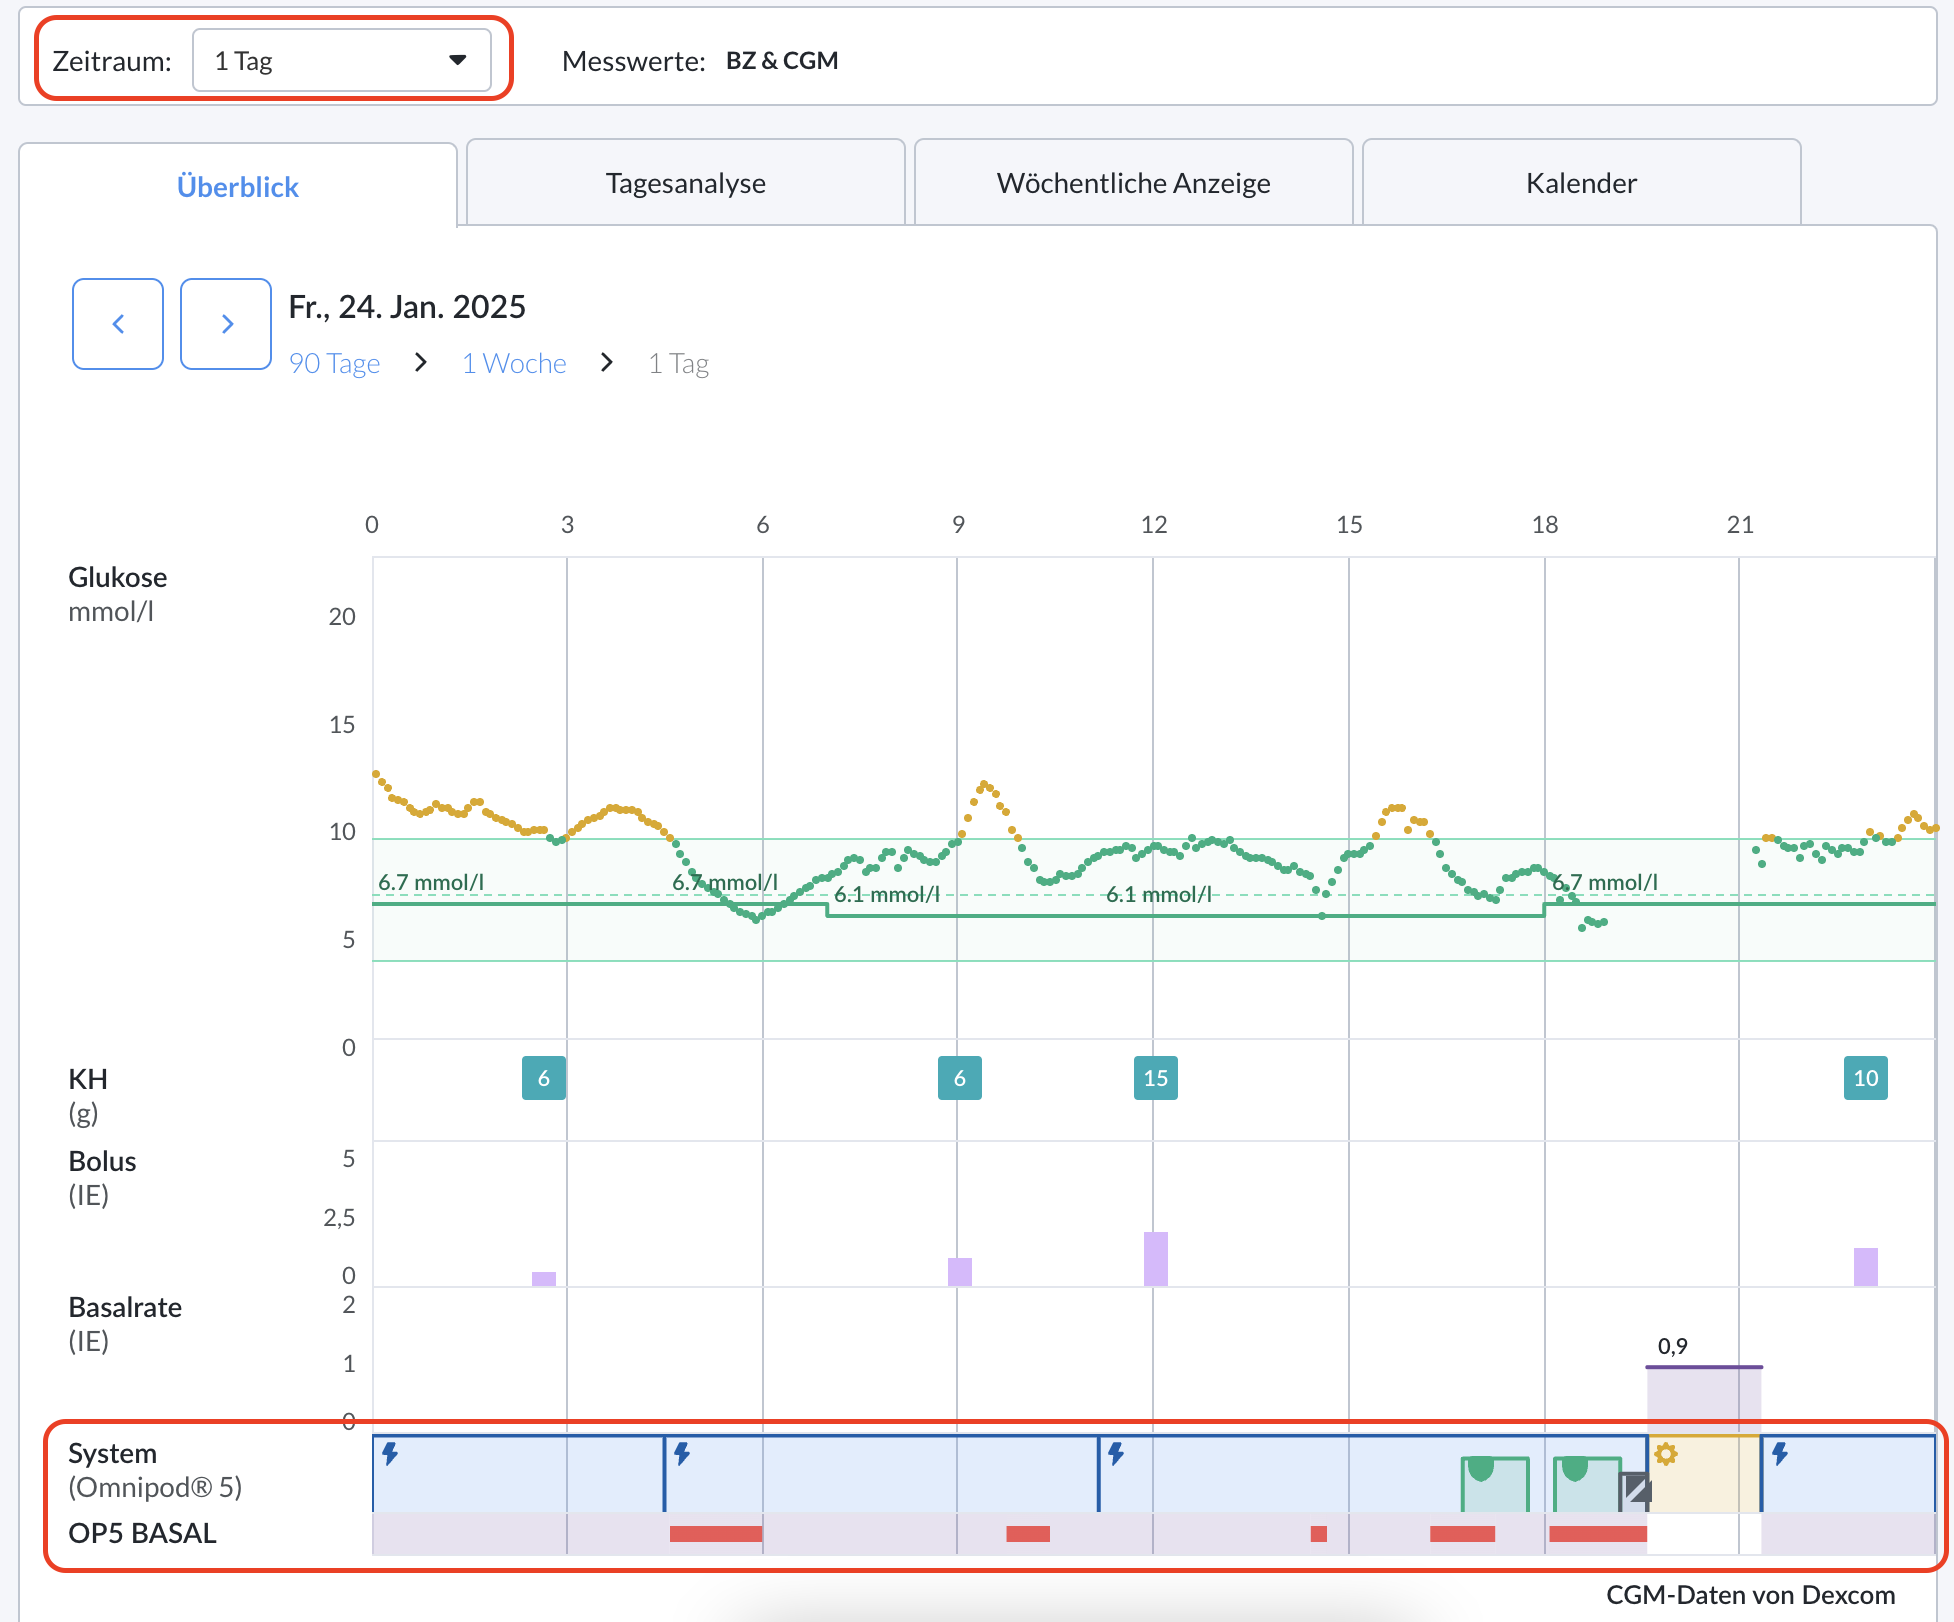Select the 6 g carb marker near hour 3
Image resolution: width=1954 pixels, height=1622 pixels.
(544, 1078)
